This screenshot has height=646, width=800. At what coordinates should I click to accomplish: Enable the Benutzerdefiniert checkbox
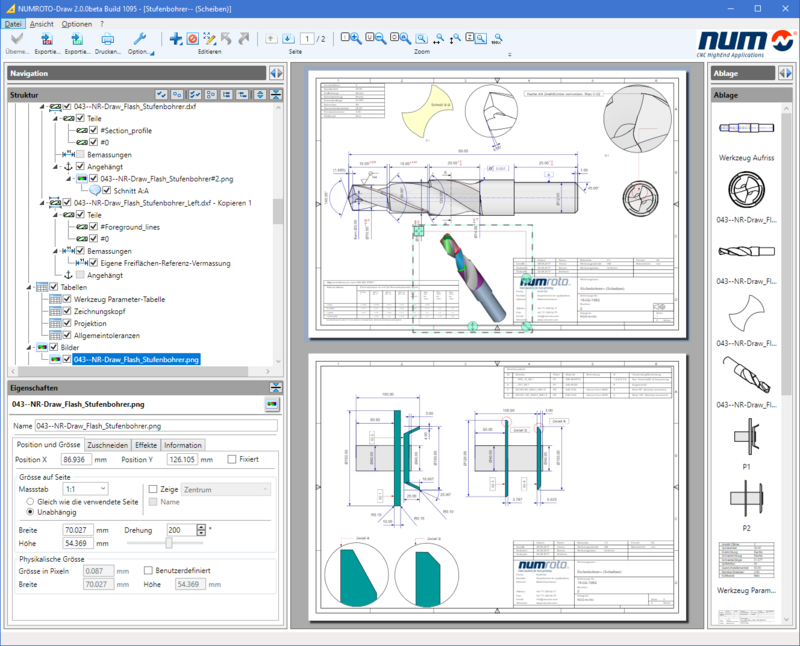click(149, 571)
